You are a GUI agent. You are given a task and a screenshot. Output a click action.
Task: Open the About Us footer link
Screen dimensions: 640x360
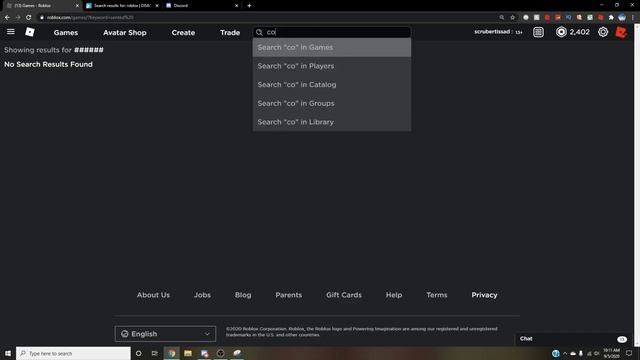pyautogui.click(x=153, y=295)
